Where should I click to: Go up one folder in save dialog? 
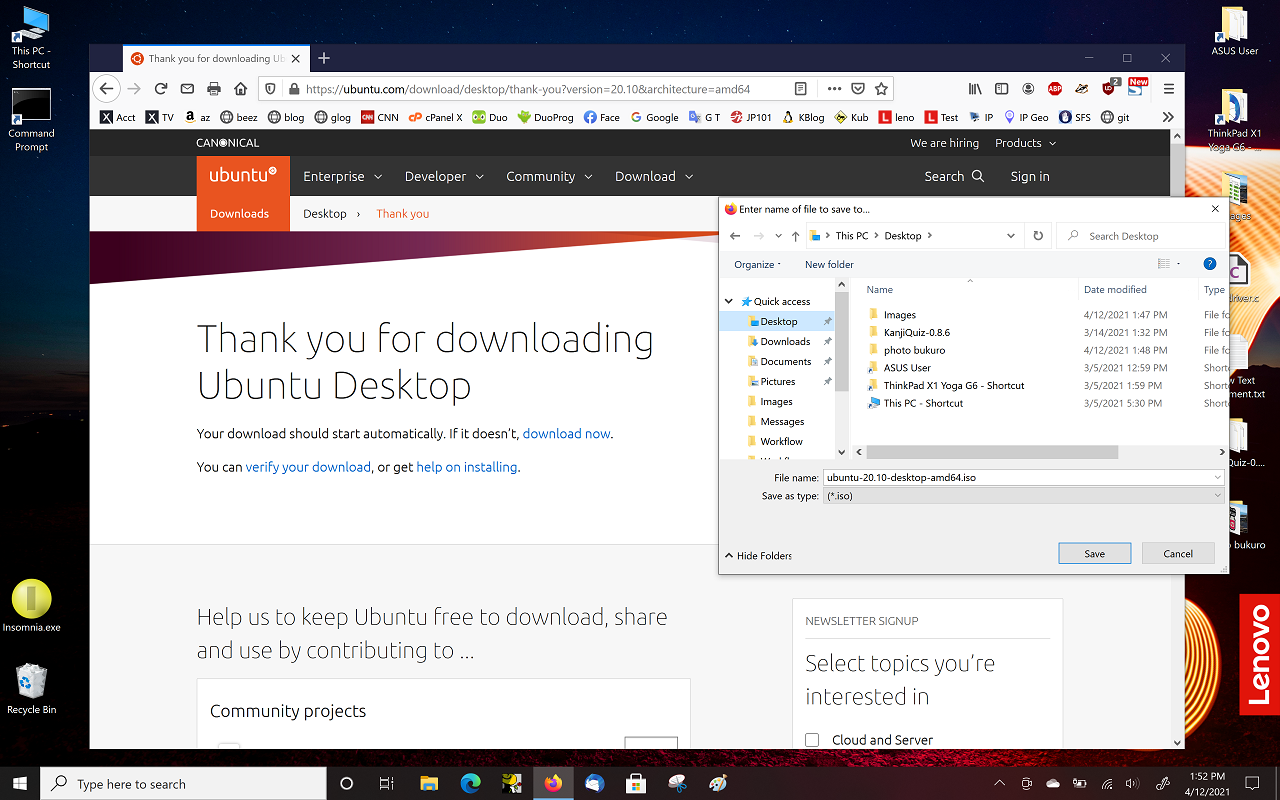click(x=795, y=236)
